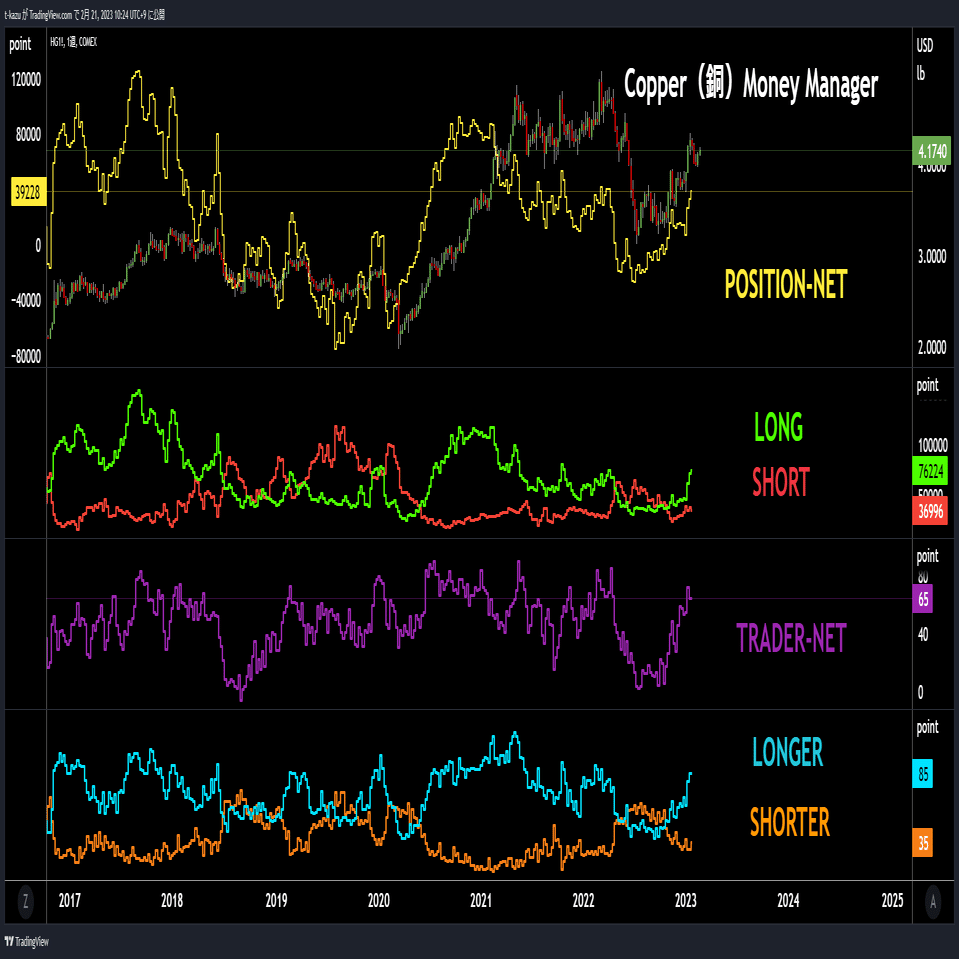The width and height of the screenshot is (959, 959).
Task: Click the yellow POSITION-NET label
Action: (786, 284)
